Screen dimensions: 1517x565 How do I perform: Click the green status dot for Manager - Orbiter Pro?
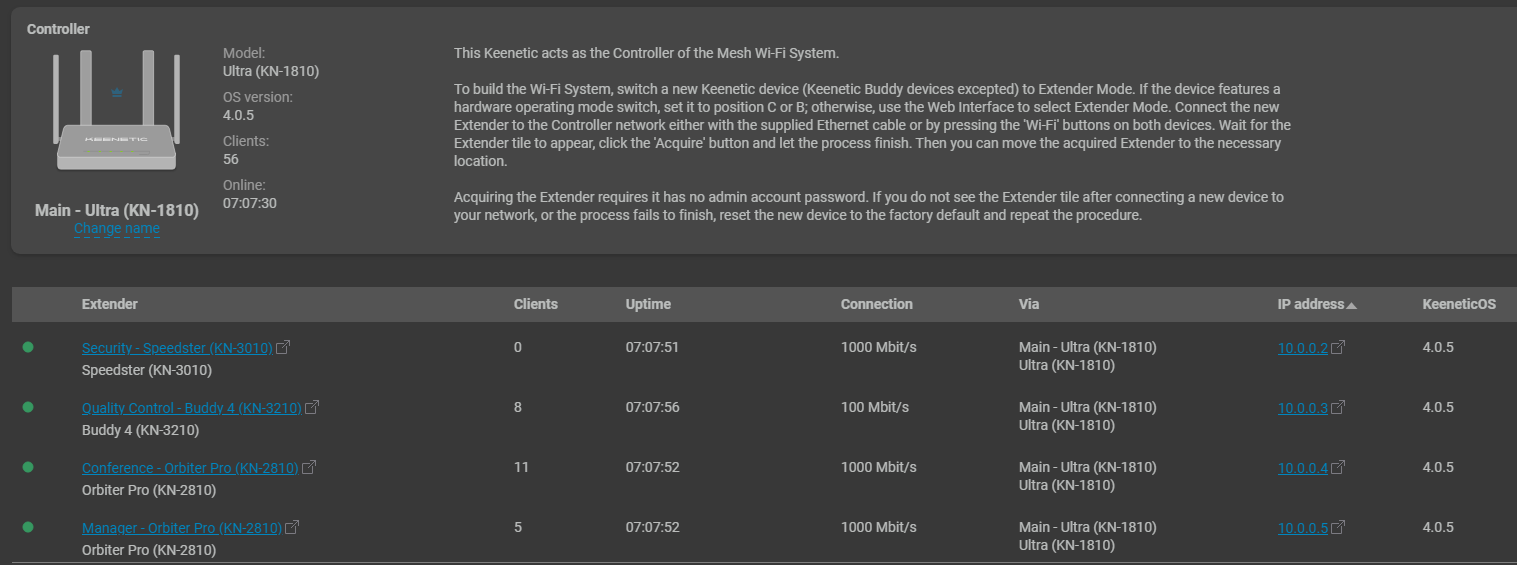pyautogui.click(x=28, y=527)
